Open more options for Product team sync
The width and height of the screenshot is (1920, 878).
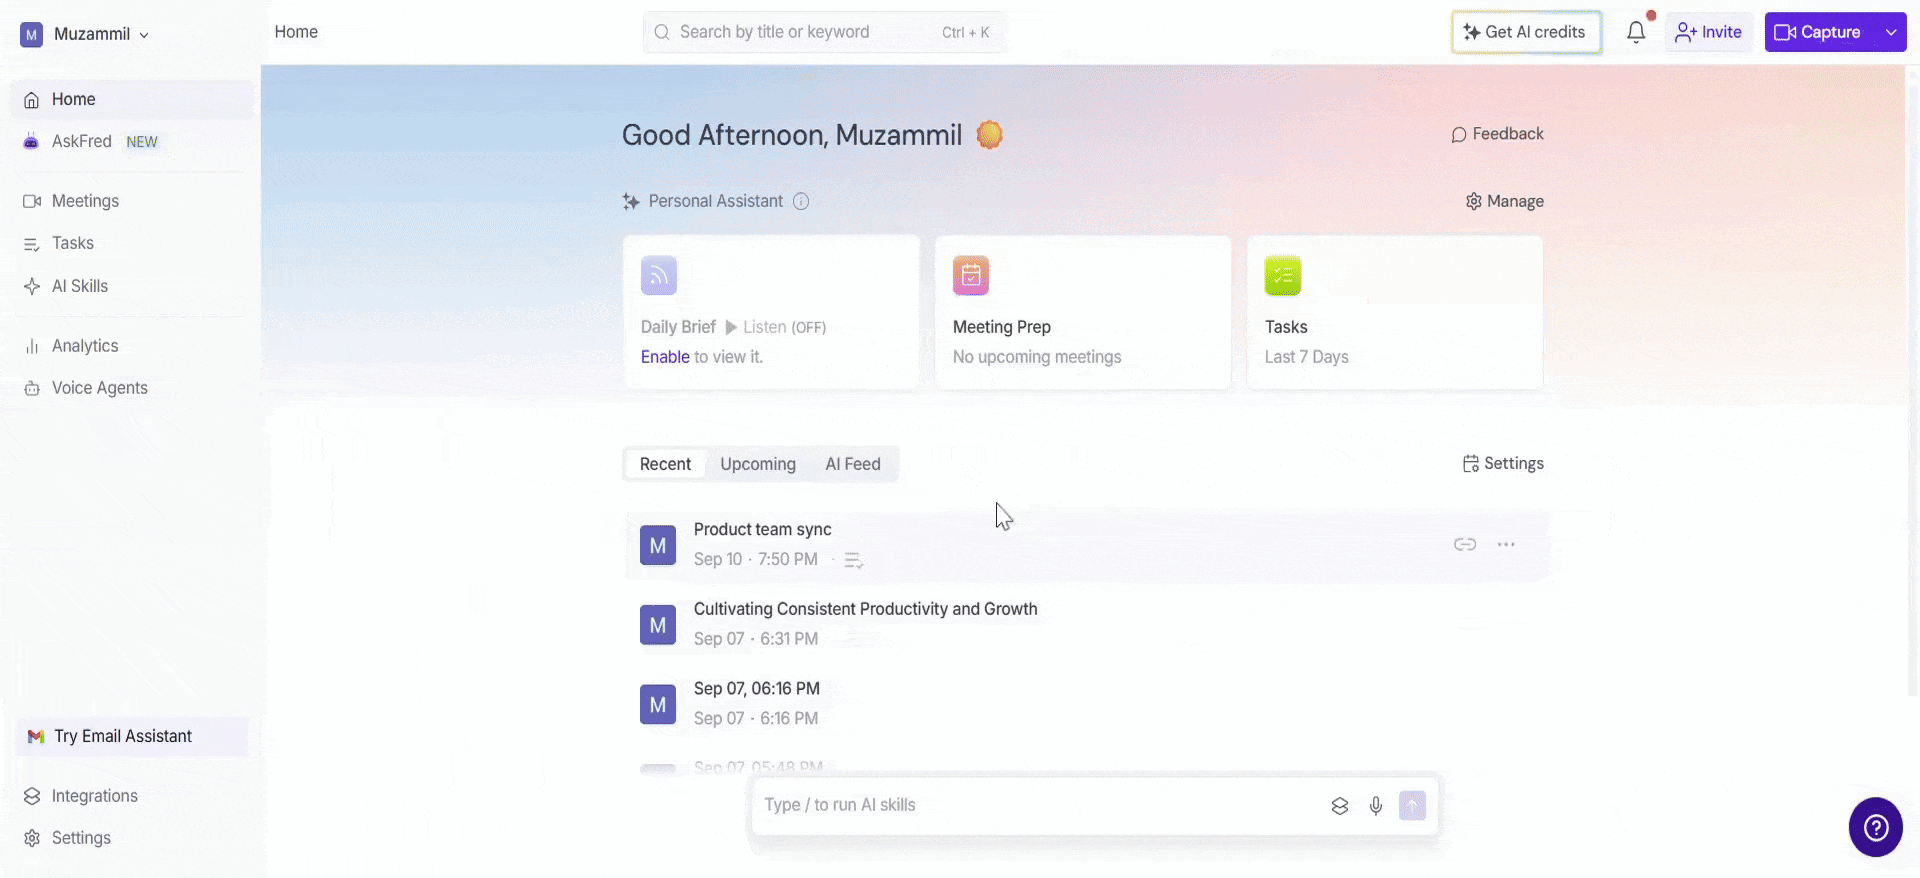pyautogui.click(x=1506, y=544)
